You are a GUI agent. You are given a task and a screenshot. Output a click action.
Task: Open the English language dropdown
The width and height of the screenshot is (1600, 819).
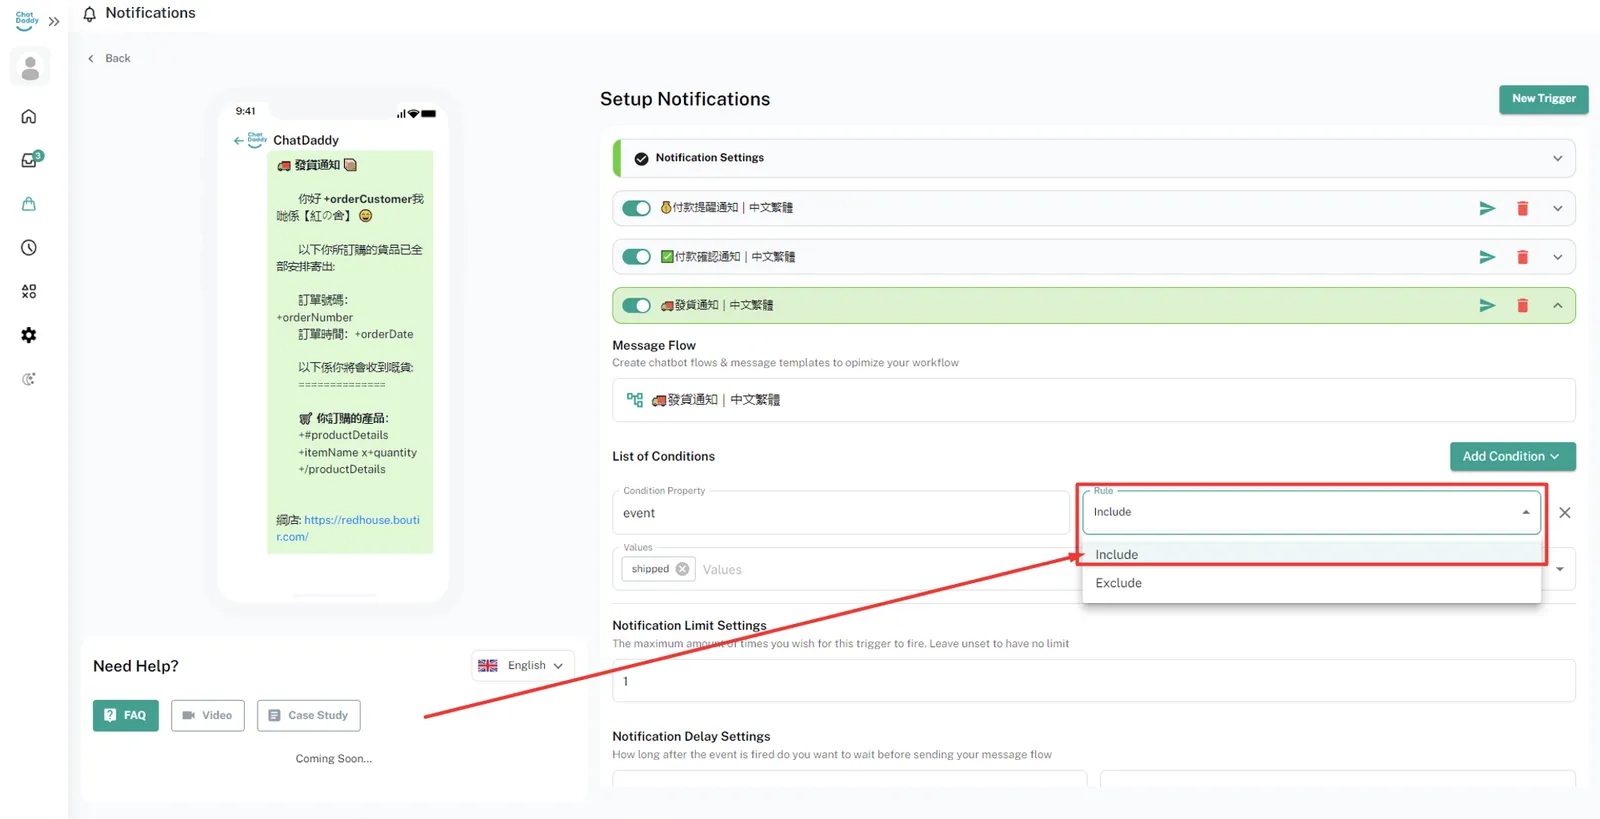click(523, 666)
